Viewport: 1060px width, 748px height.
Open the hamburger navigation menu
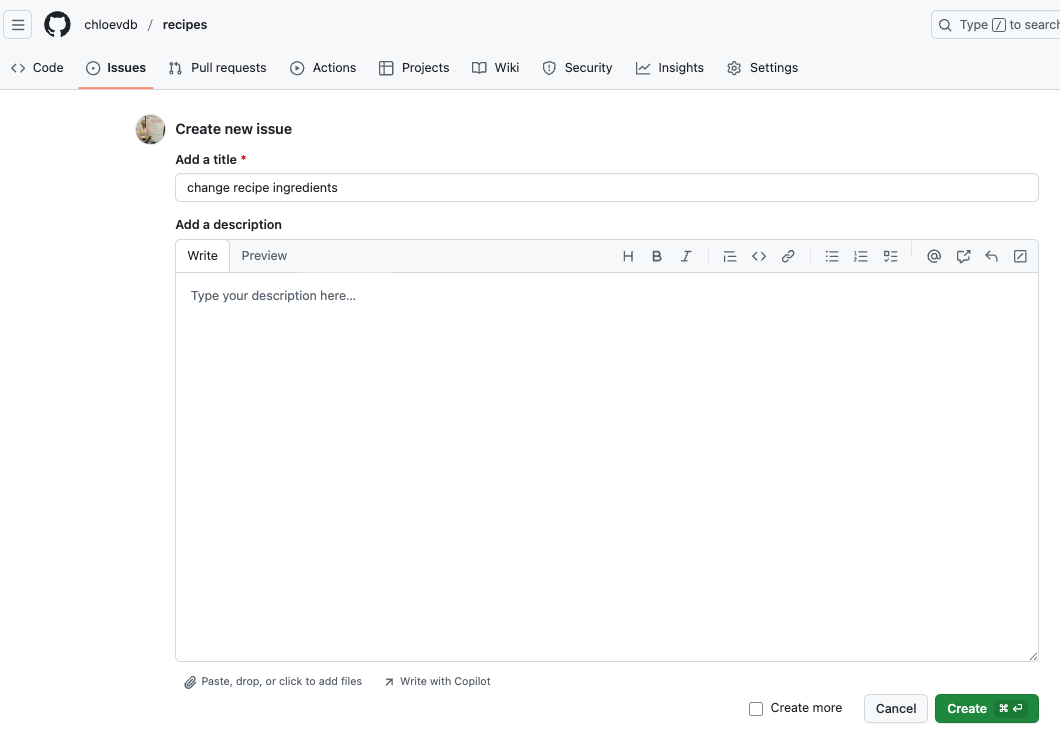(x=18, y=25)
